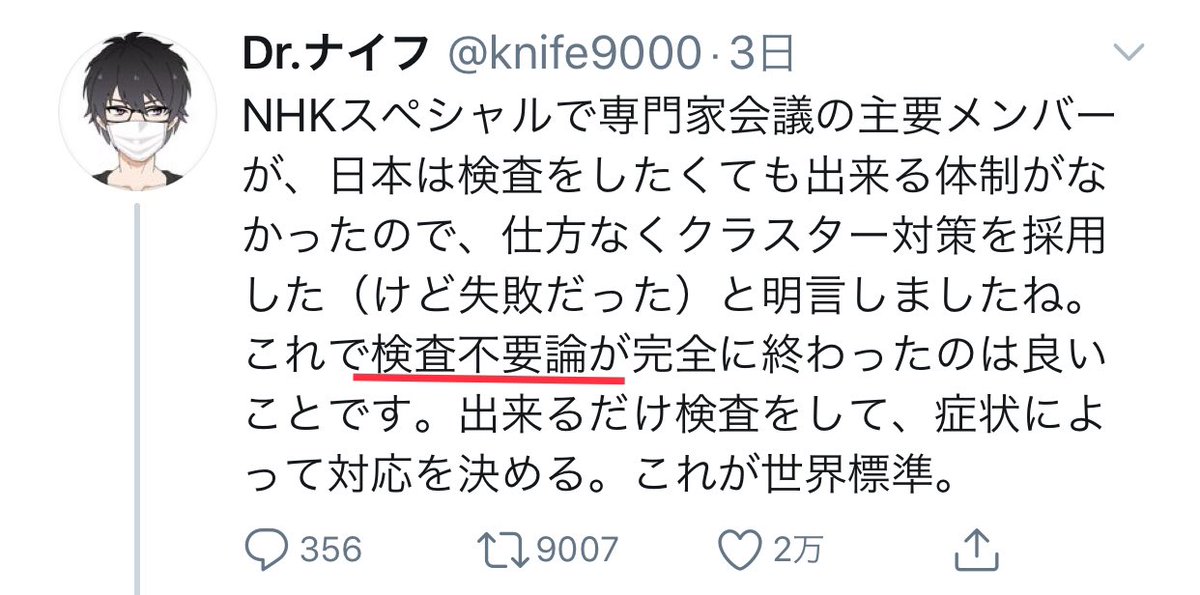Screen dimensions: 1200x595
Task: Retweet this post using the arrows icon
Action: (504, 548)
